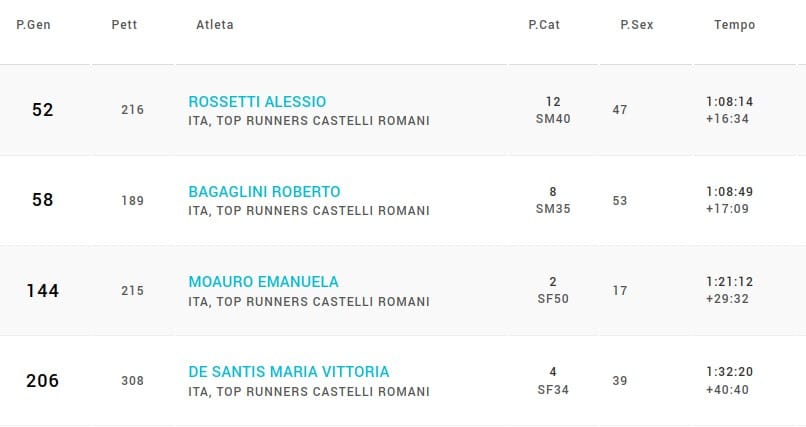Viewport: 806px width, 427px height.
Task: Click the SM40 category cell
Action: [x=552, y=119]
